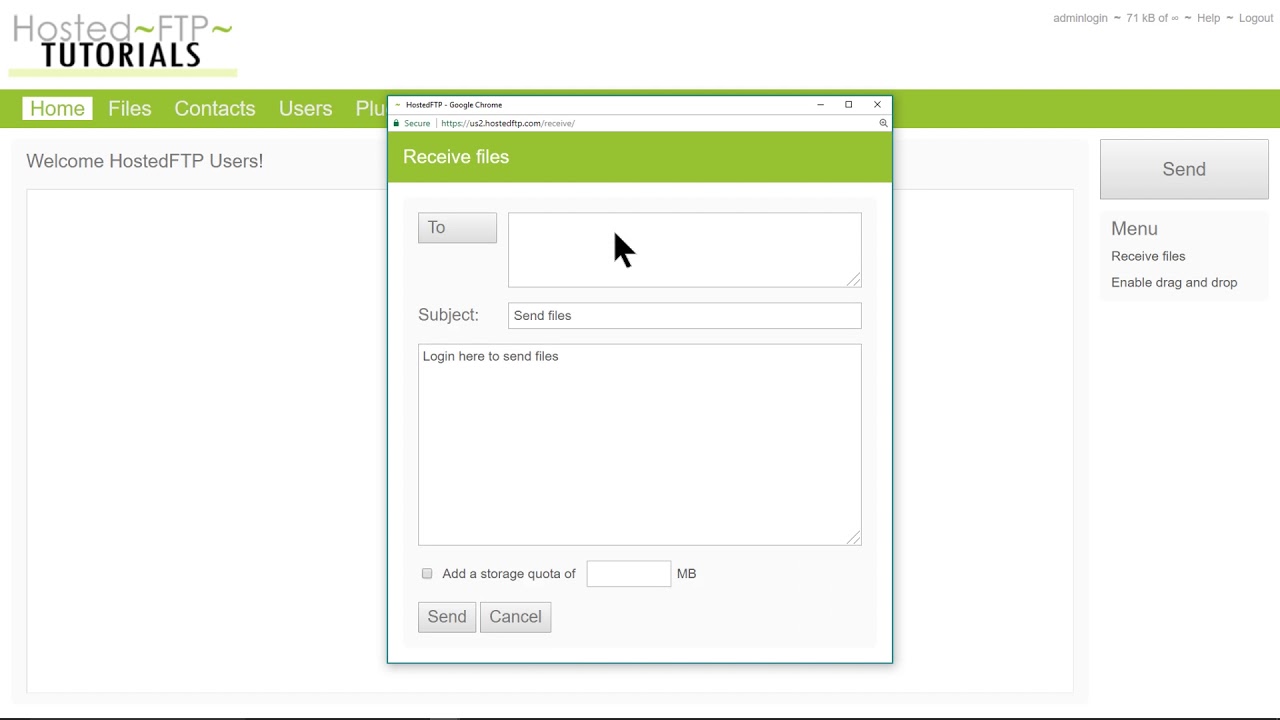Click the large Send button in sidebar
The width and height of the screenshot is (1280, 720).
[x=1184, y=169]
